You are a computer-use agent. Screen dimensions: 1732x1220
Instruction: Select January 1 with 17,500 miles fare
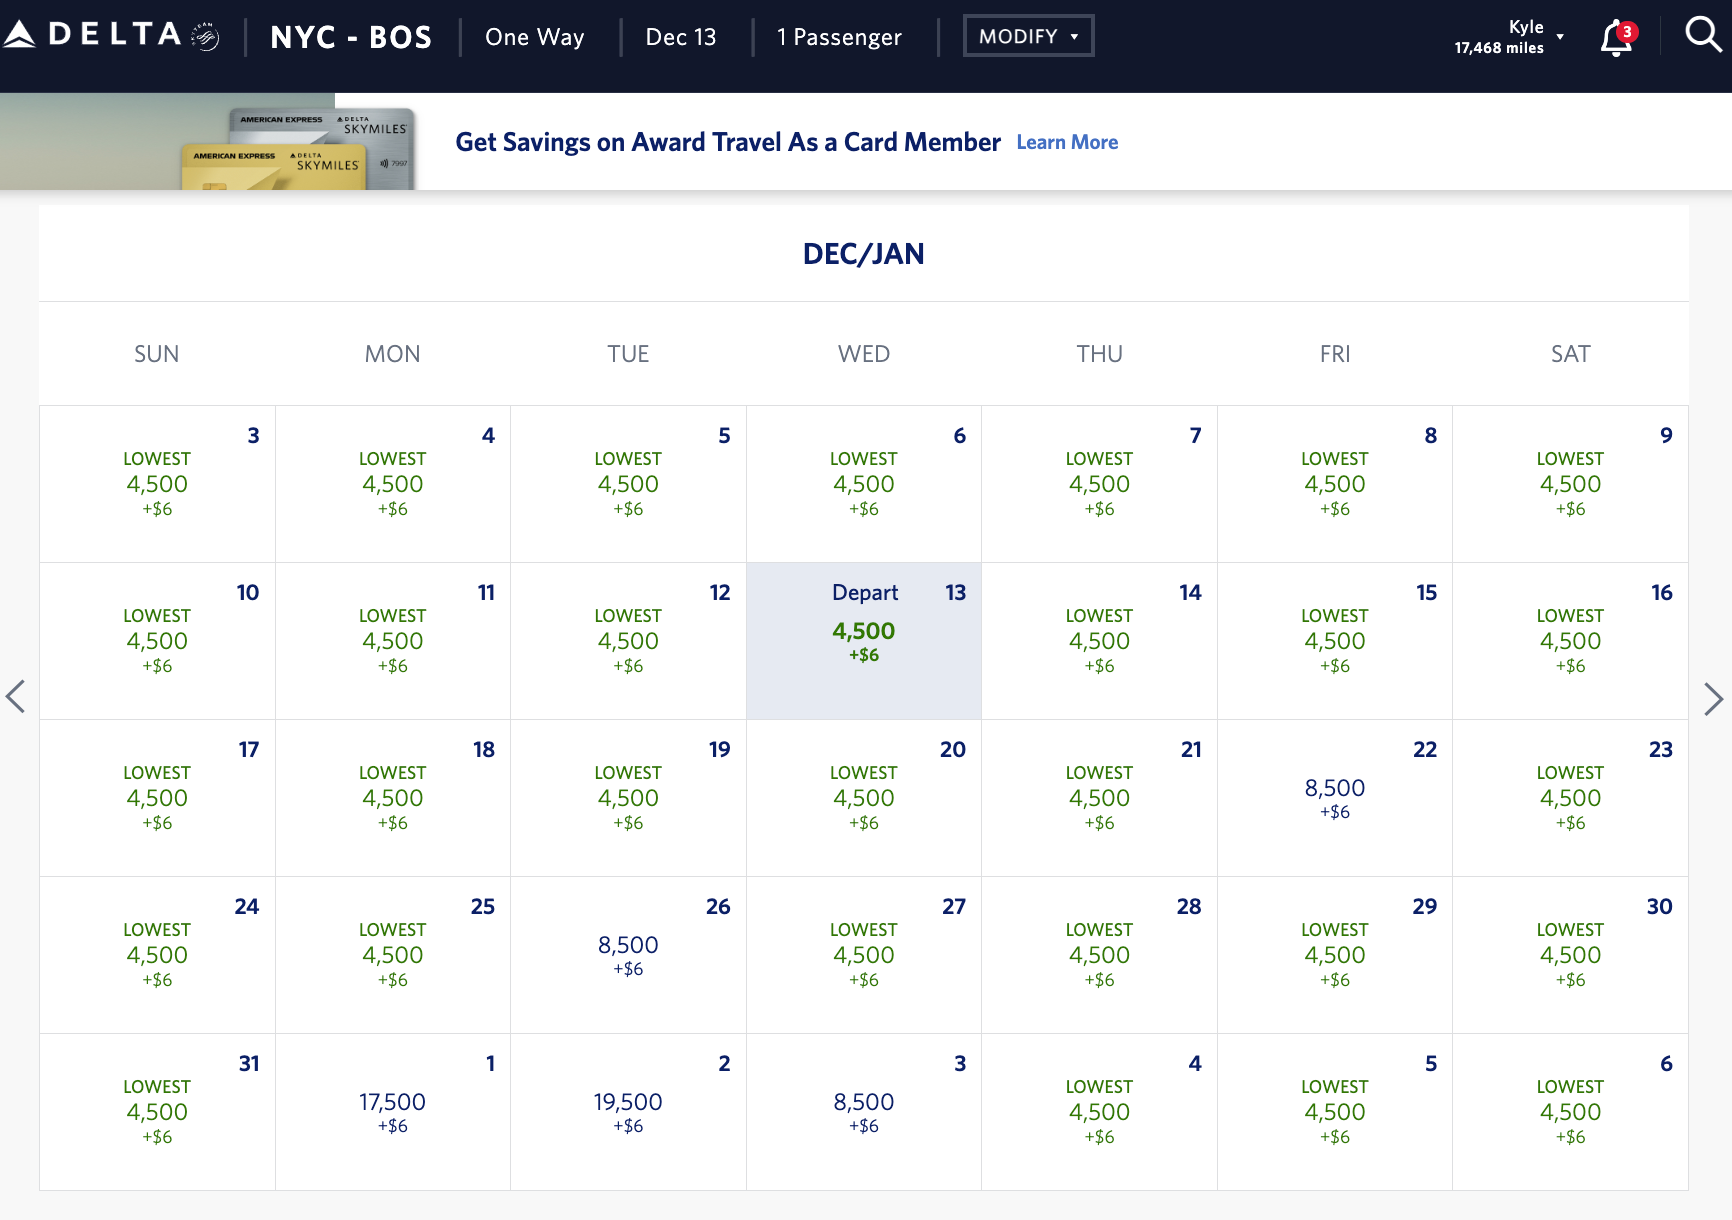tap(392, 1110)
